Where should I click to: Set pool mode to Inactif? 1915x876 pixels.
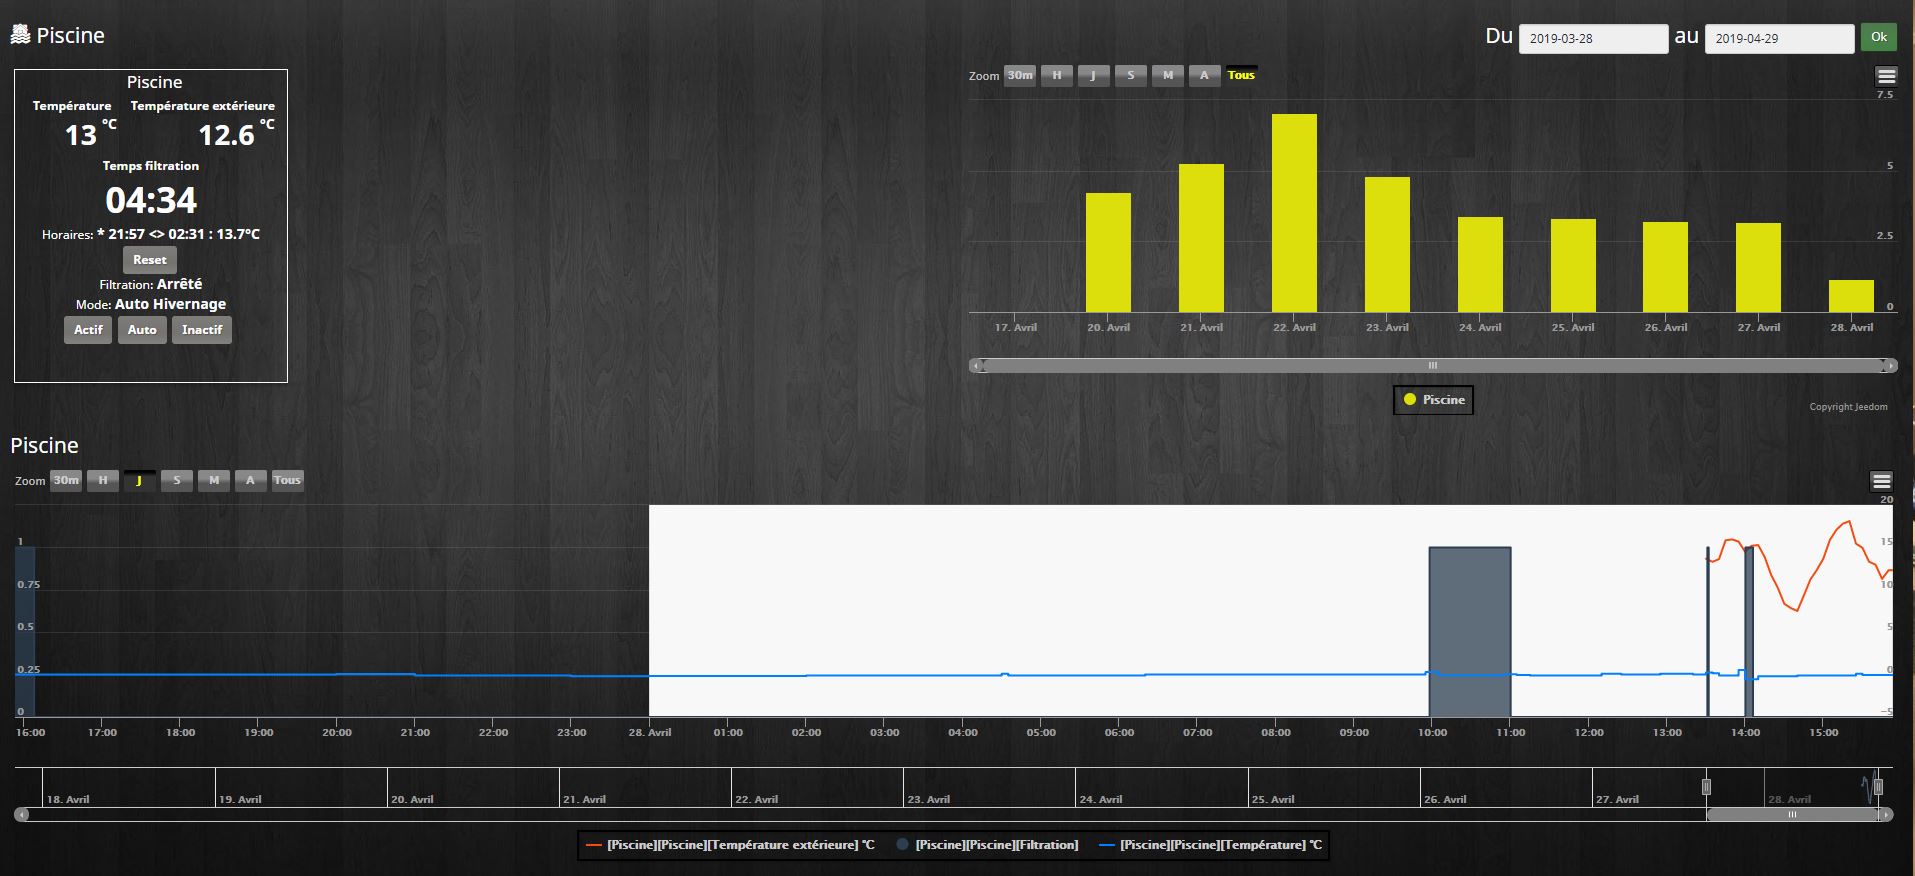202,330
